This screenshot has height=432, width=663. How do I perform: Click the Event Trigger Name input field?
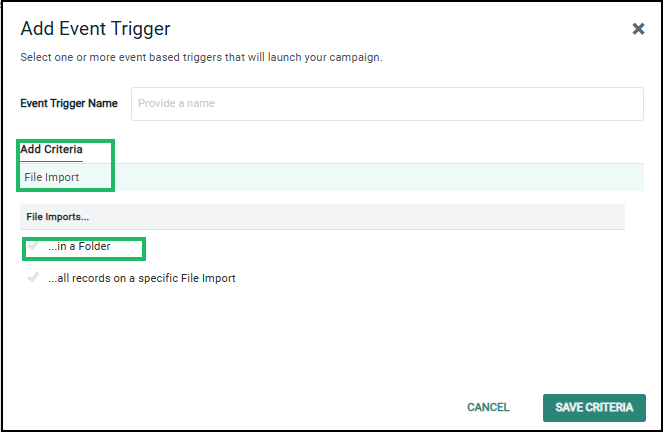[x=387, y=103]
